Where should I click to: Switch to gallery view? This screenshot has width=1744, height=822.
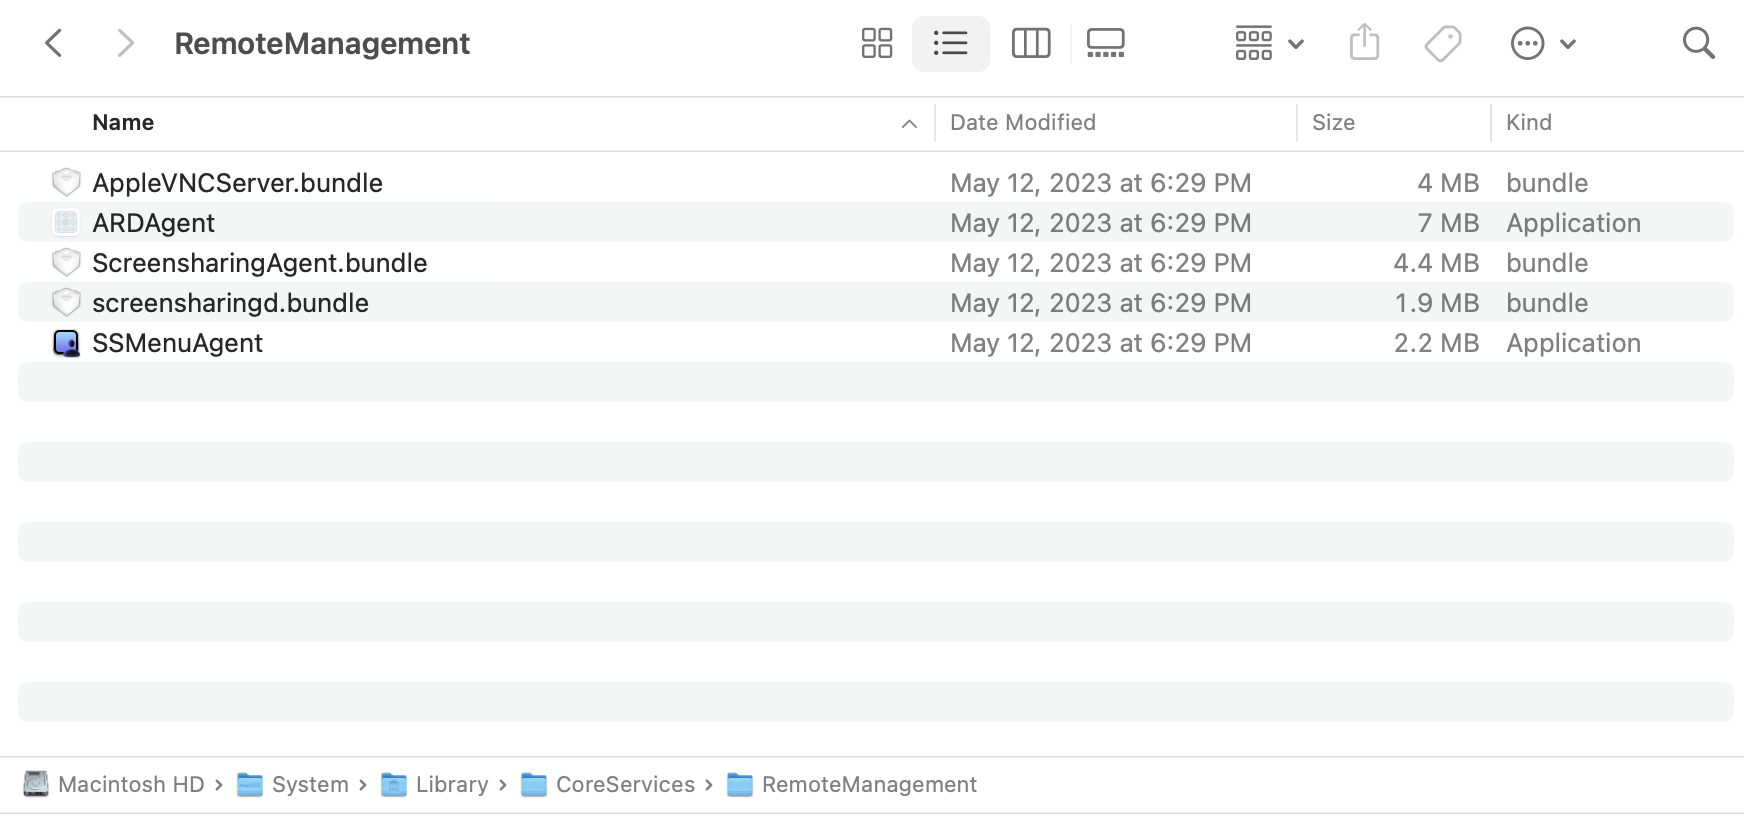pos(1105,44)
